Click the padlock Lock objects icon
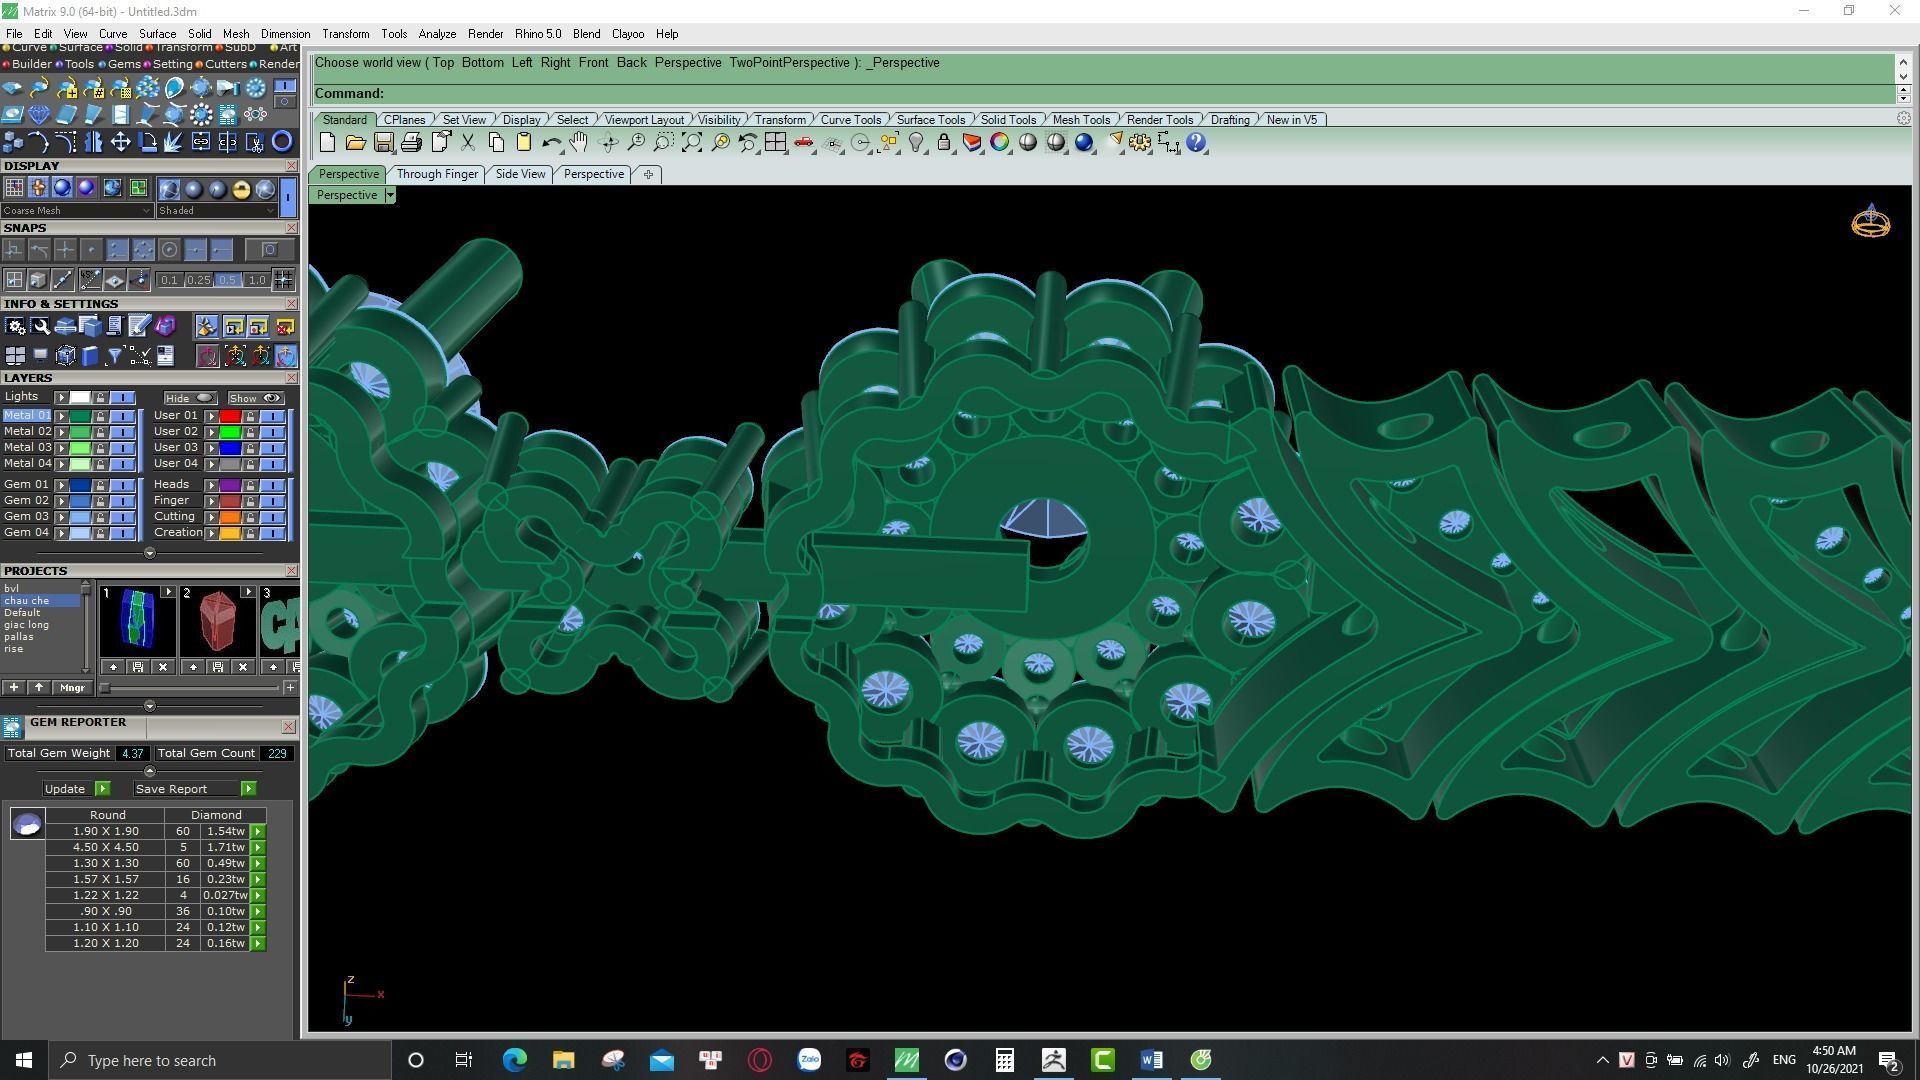The height and width of the screenshot is (1080, 1920). click(943, 143)
